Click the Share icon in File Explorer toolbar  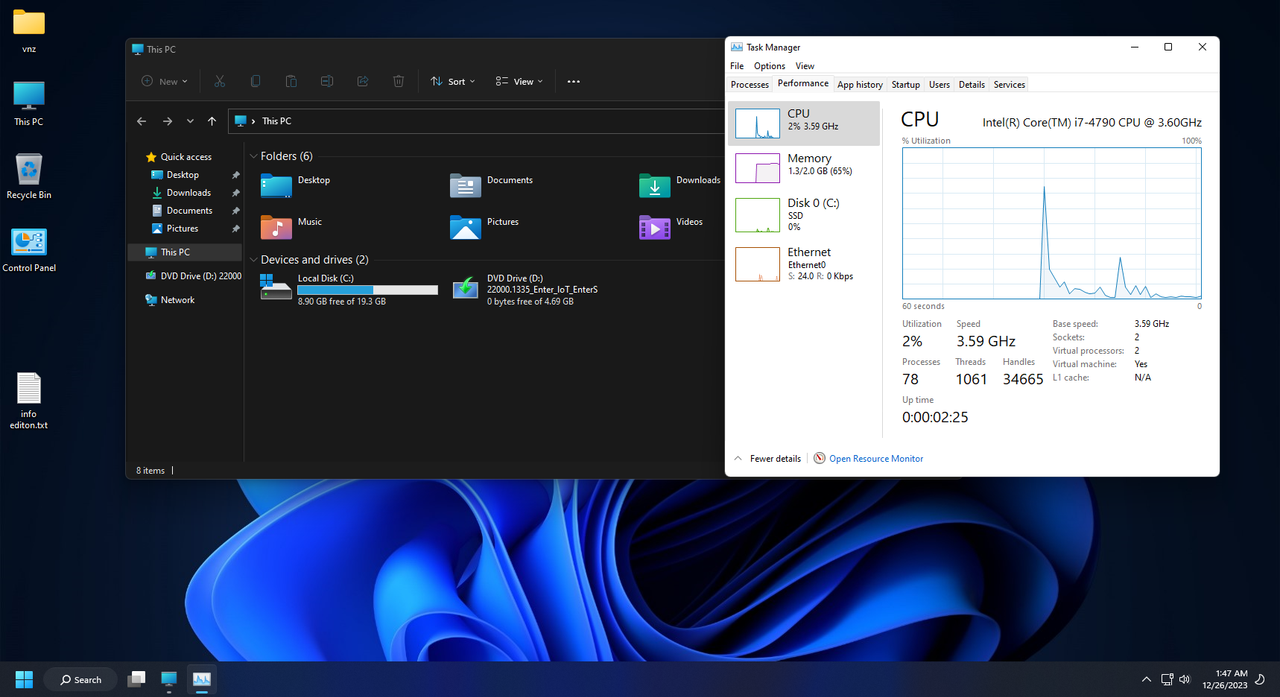coord(363,81)
